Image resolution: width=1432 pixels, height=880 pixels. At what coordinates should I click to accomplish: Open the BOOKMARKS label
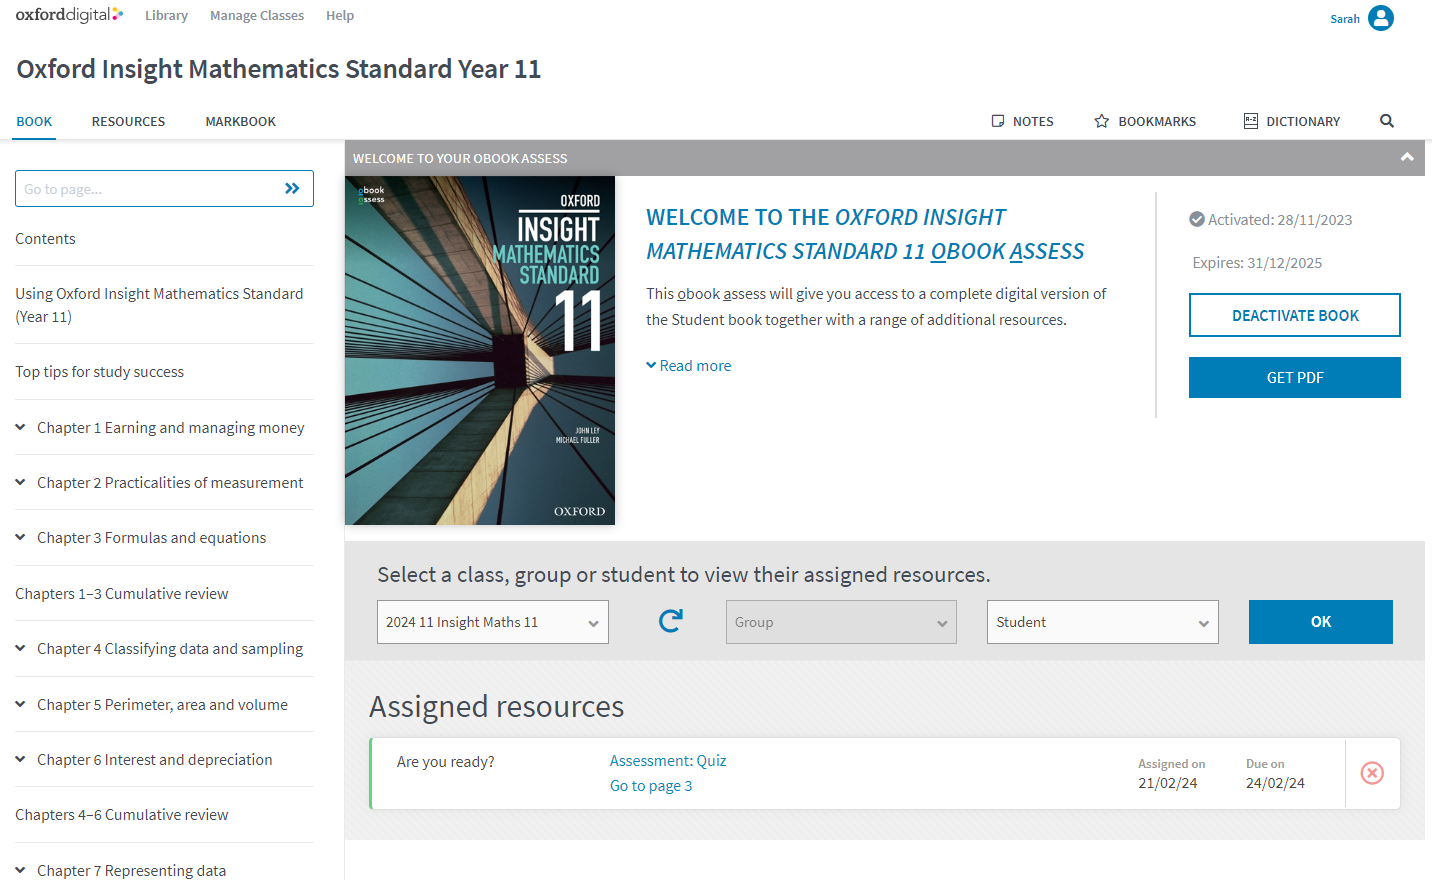[x=1157, y=121]
